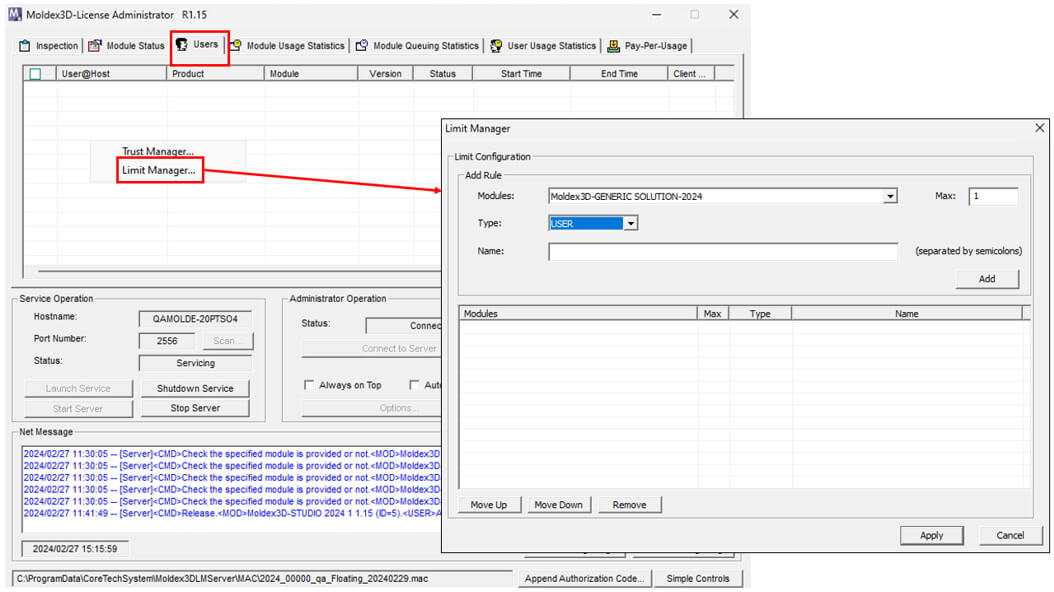Toggle the select-all checkbox in User@Host header
The height and width of the screenshot is (592, 1054).
[36, 74]
